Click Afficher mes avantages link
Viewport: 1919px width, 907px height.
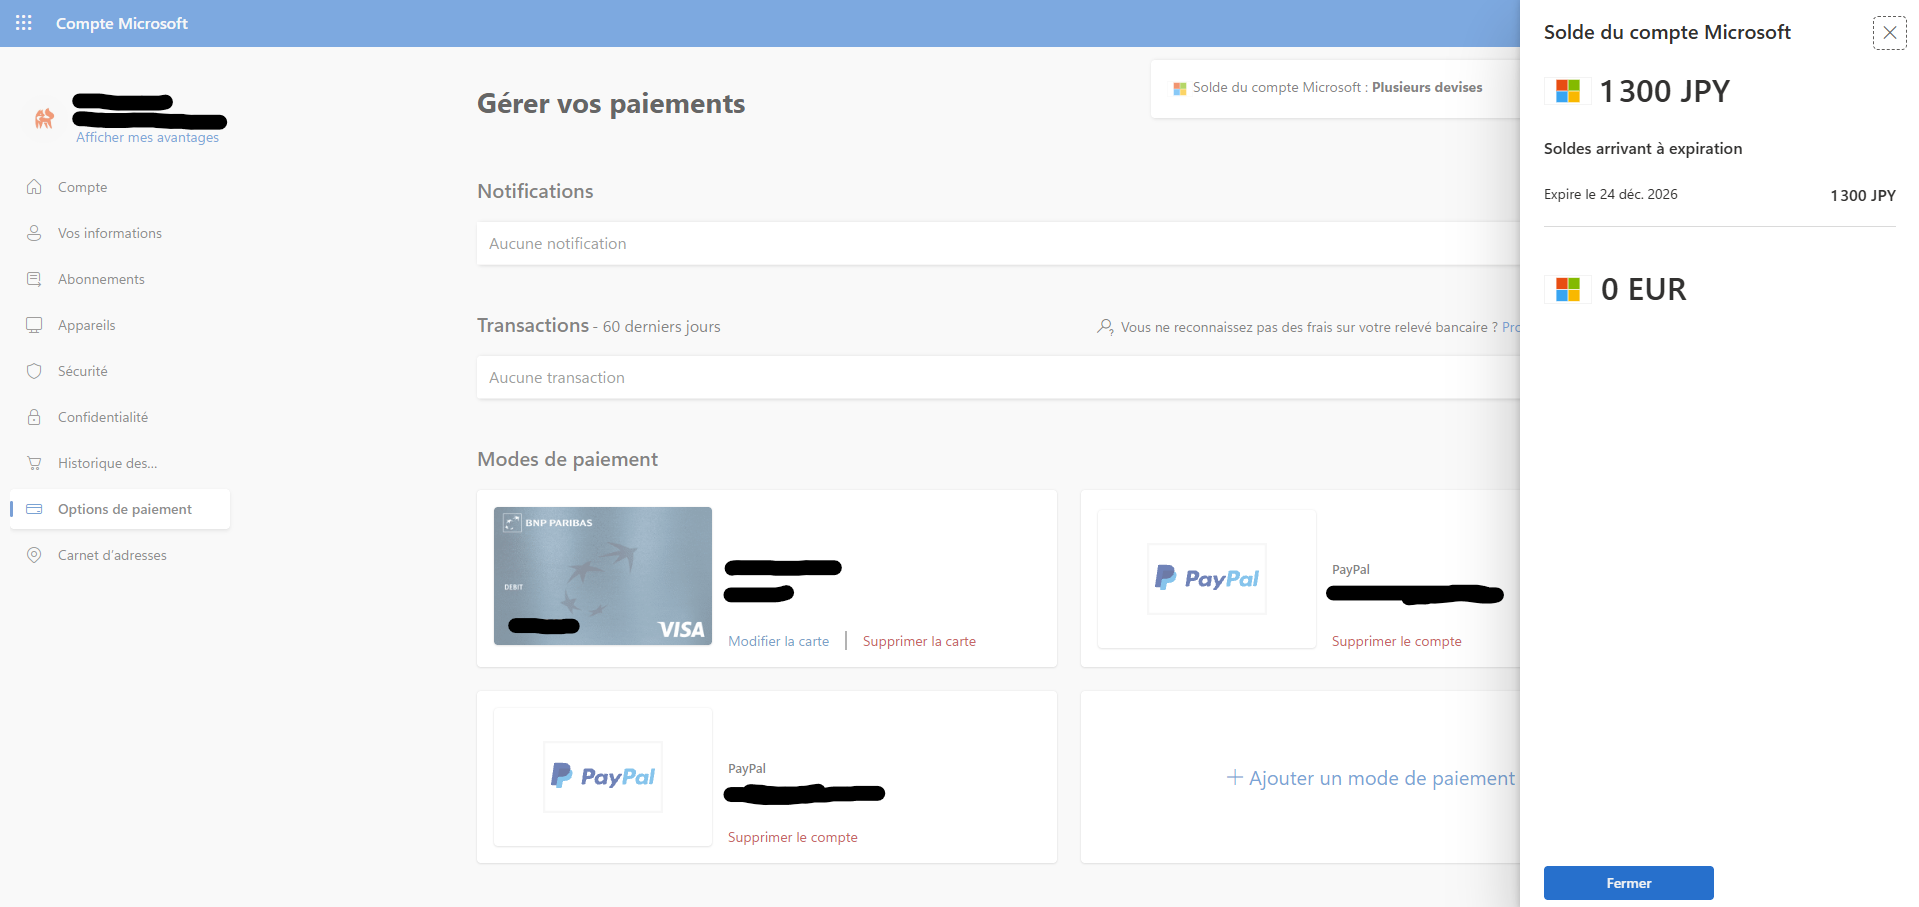[147, 137]
